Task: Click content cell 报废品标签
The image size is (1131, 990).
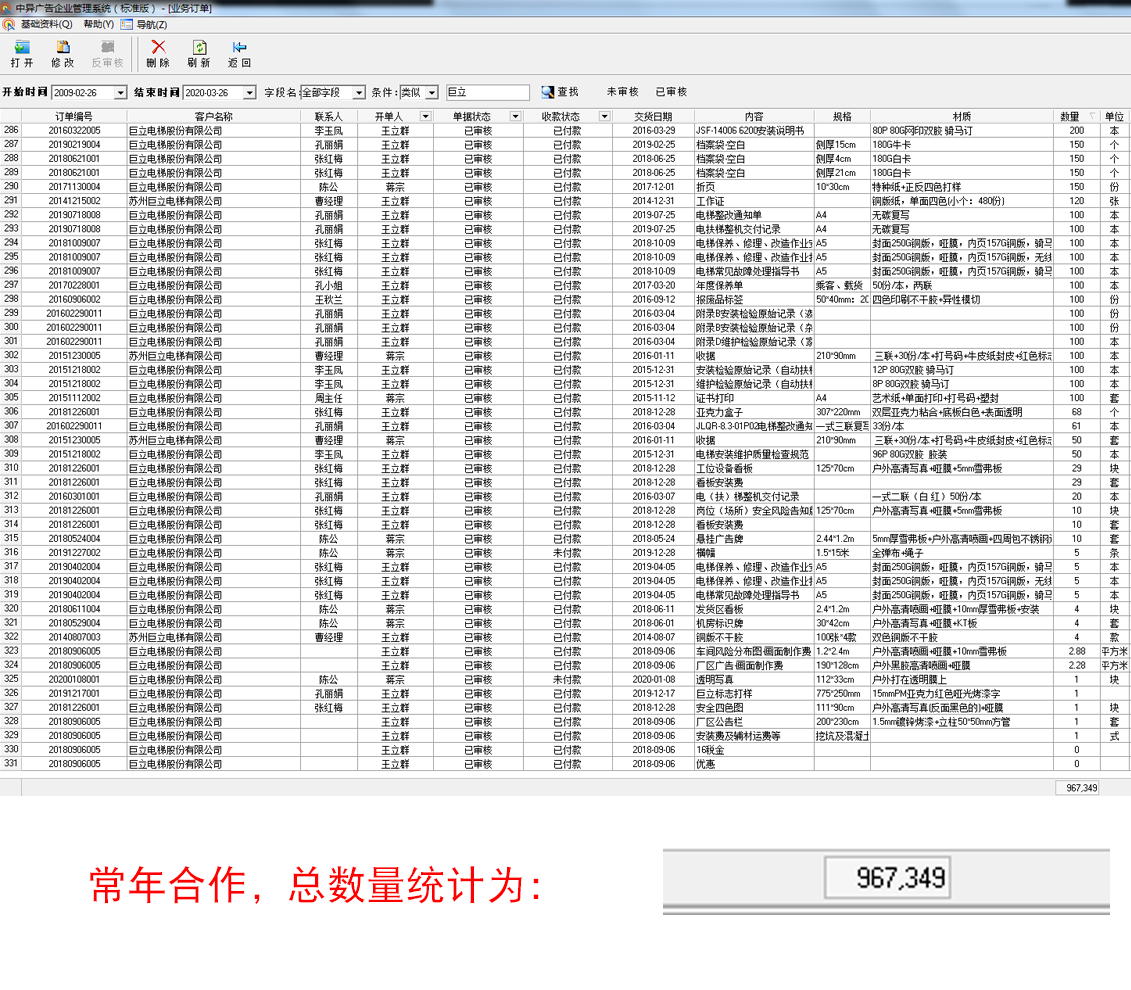Action: tap(719, 299)
